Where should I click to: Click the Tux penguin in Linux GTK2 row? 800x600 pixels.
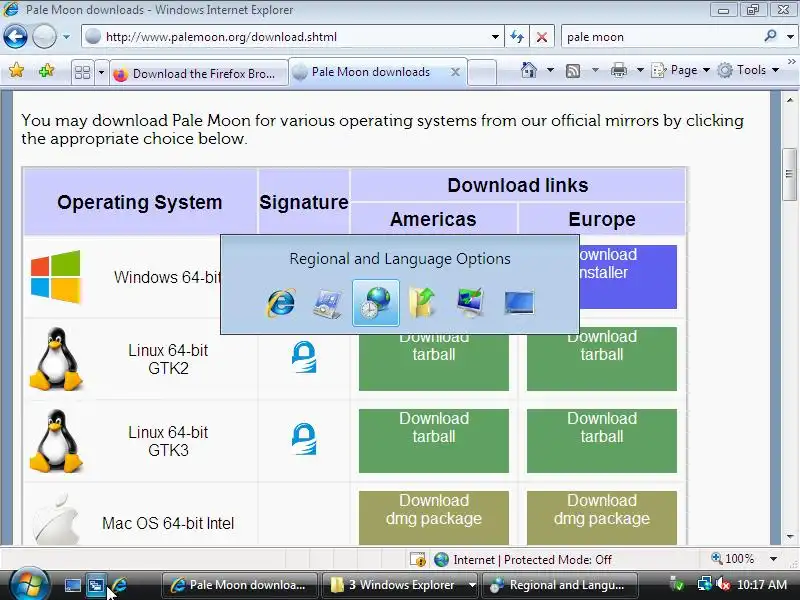coord(56,359)
